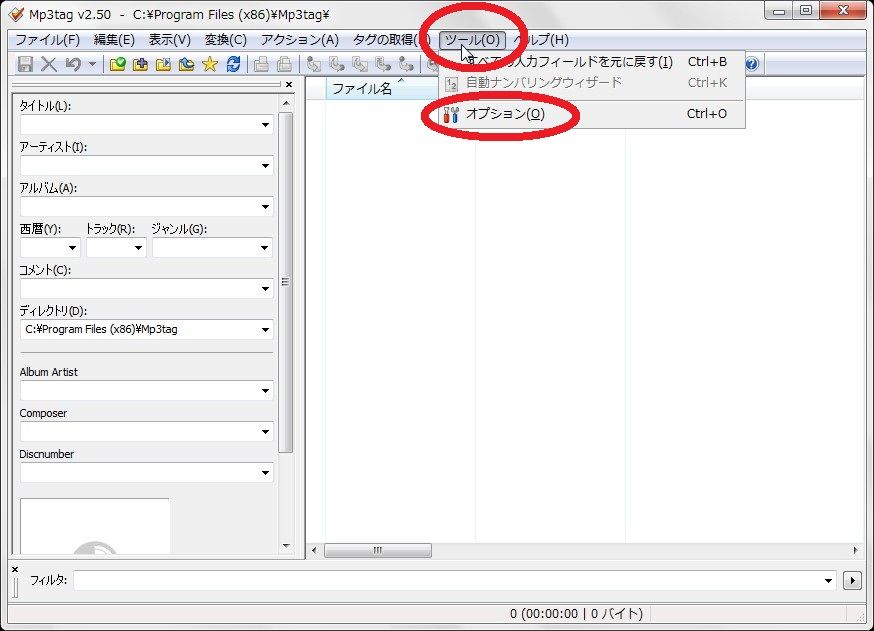
Task: Open the Favorites star icon
Action: click(x=210, y=64)
